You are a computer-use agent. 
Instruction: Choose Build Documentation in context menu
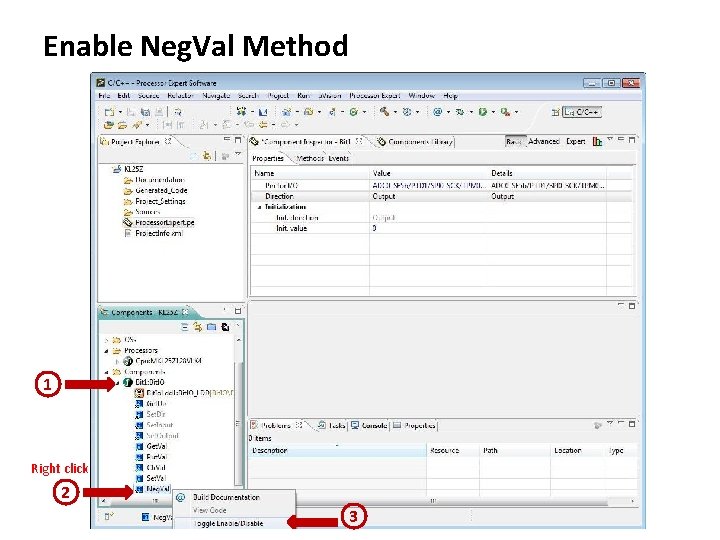click(x=226, y=497)
